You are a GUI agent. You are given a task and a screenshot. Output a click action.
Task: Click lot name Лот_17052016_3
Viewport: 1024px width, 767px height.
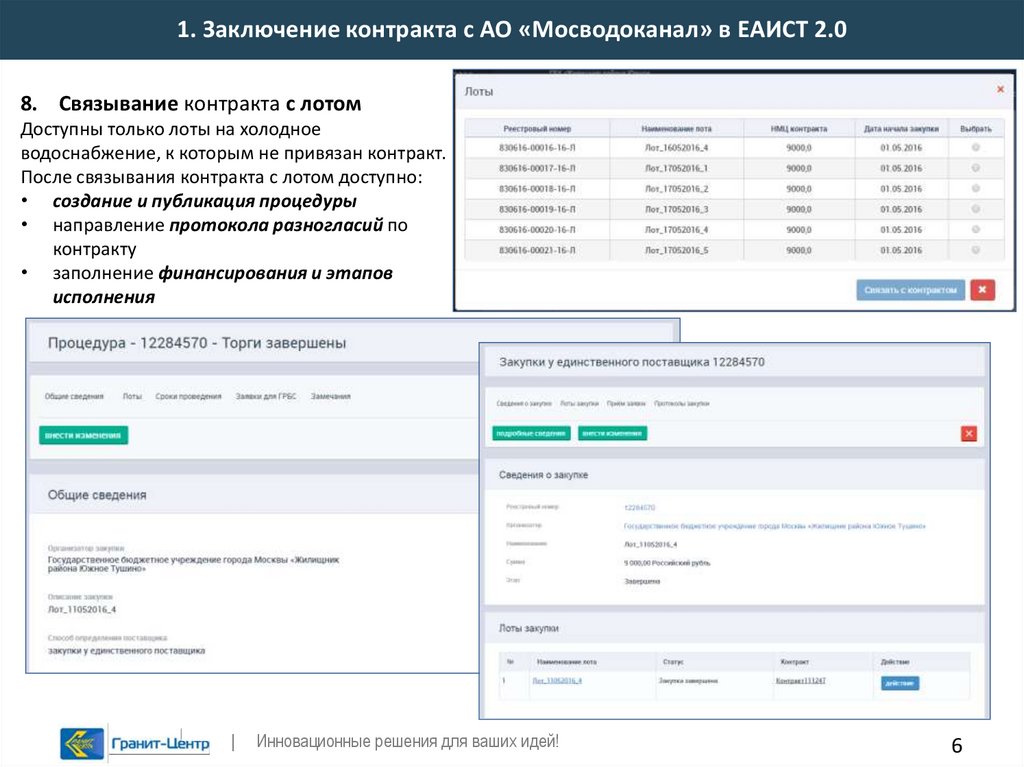(x=676, y=209)
